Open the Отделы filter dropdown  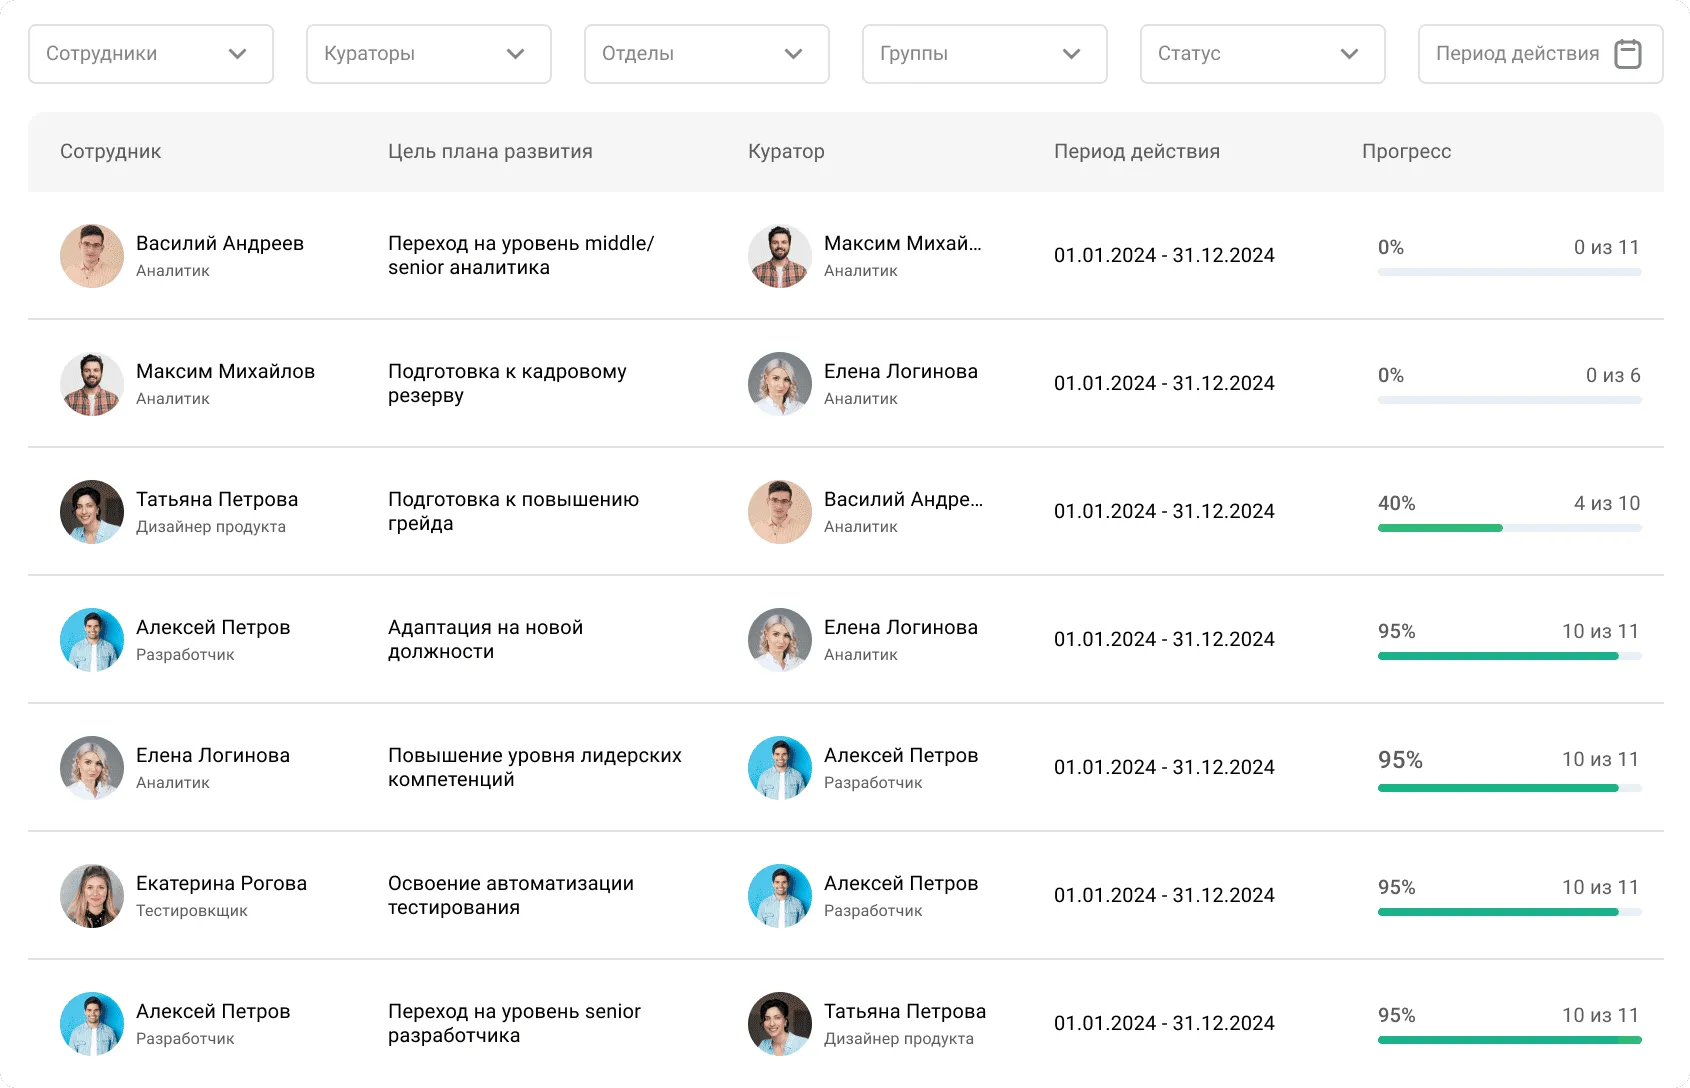click(x=706, y=54)
